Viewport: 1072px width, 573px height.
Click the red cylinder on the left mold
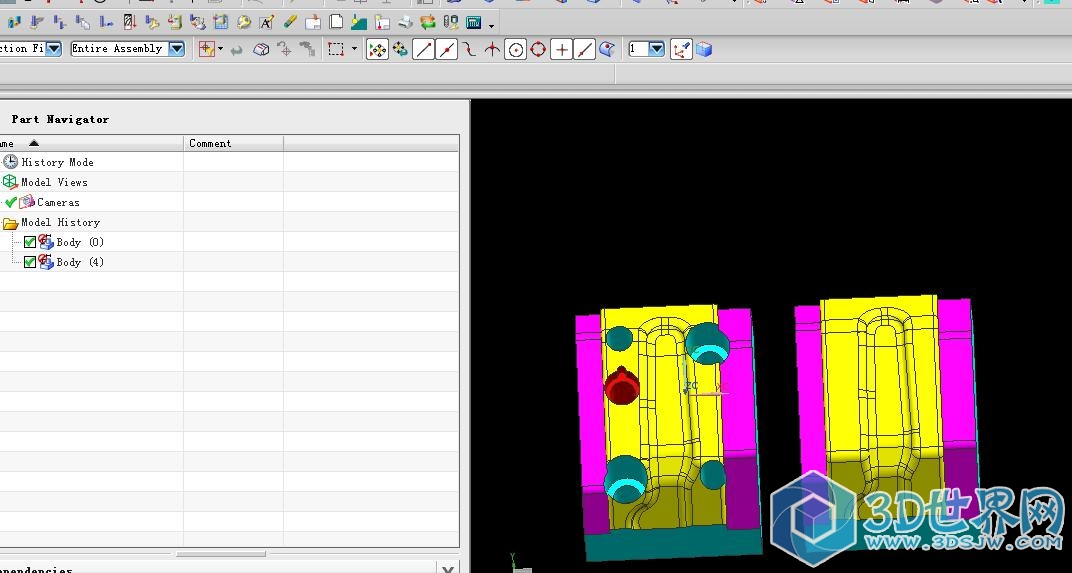click(621, 387)
